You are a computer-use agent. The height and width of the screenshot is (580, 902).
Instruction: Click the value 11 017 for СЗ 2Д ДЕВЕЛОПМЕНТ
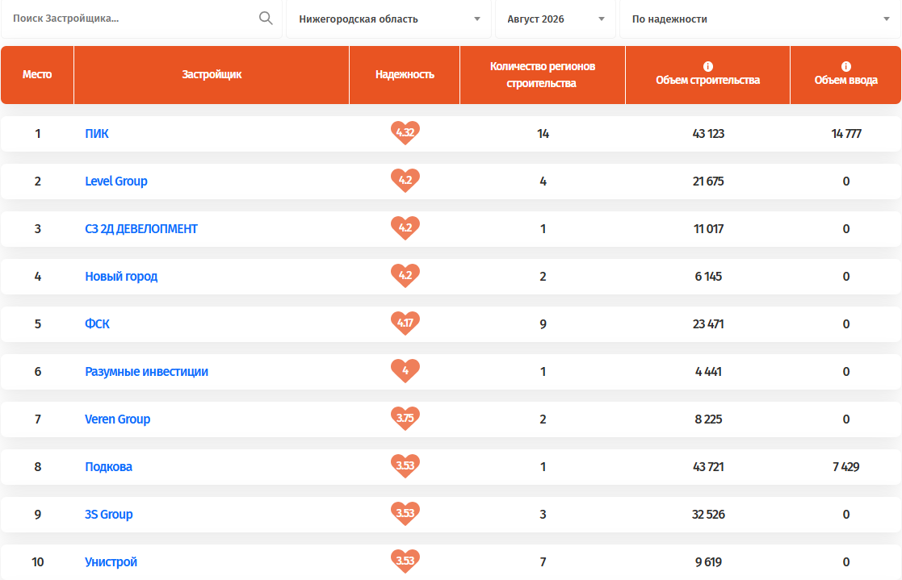point(708,229)
